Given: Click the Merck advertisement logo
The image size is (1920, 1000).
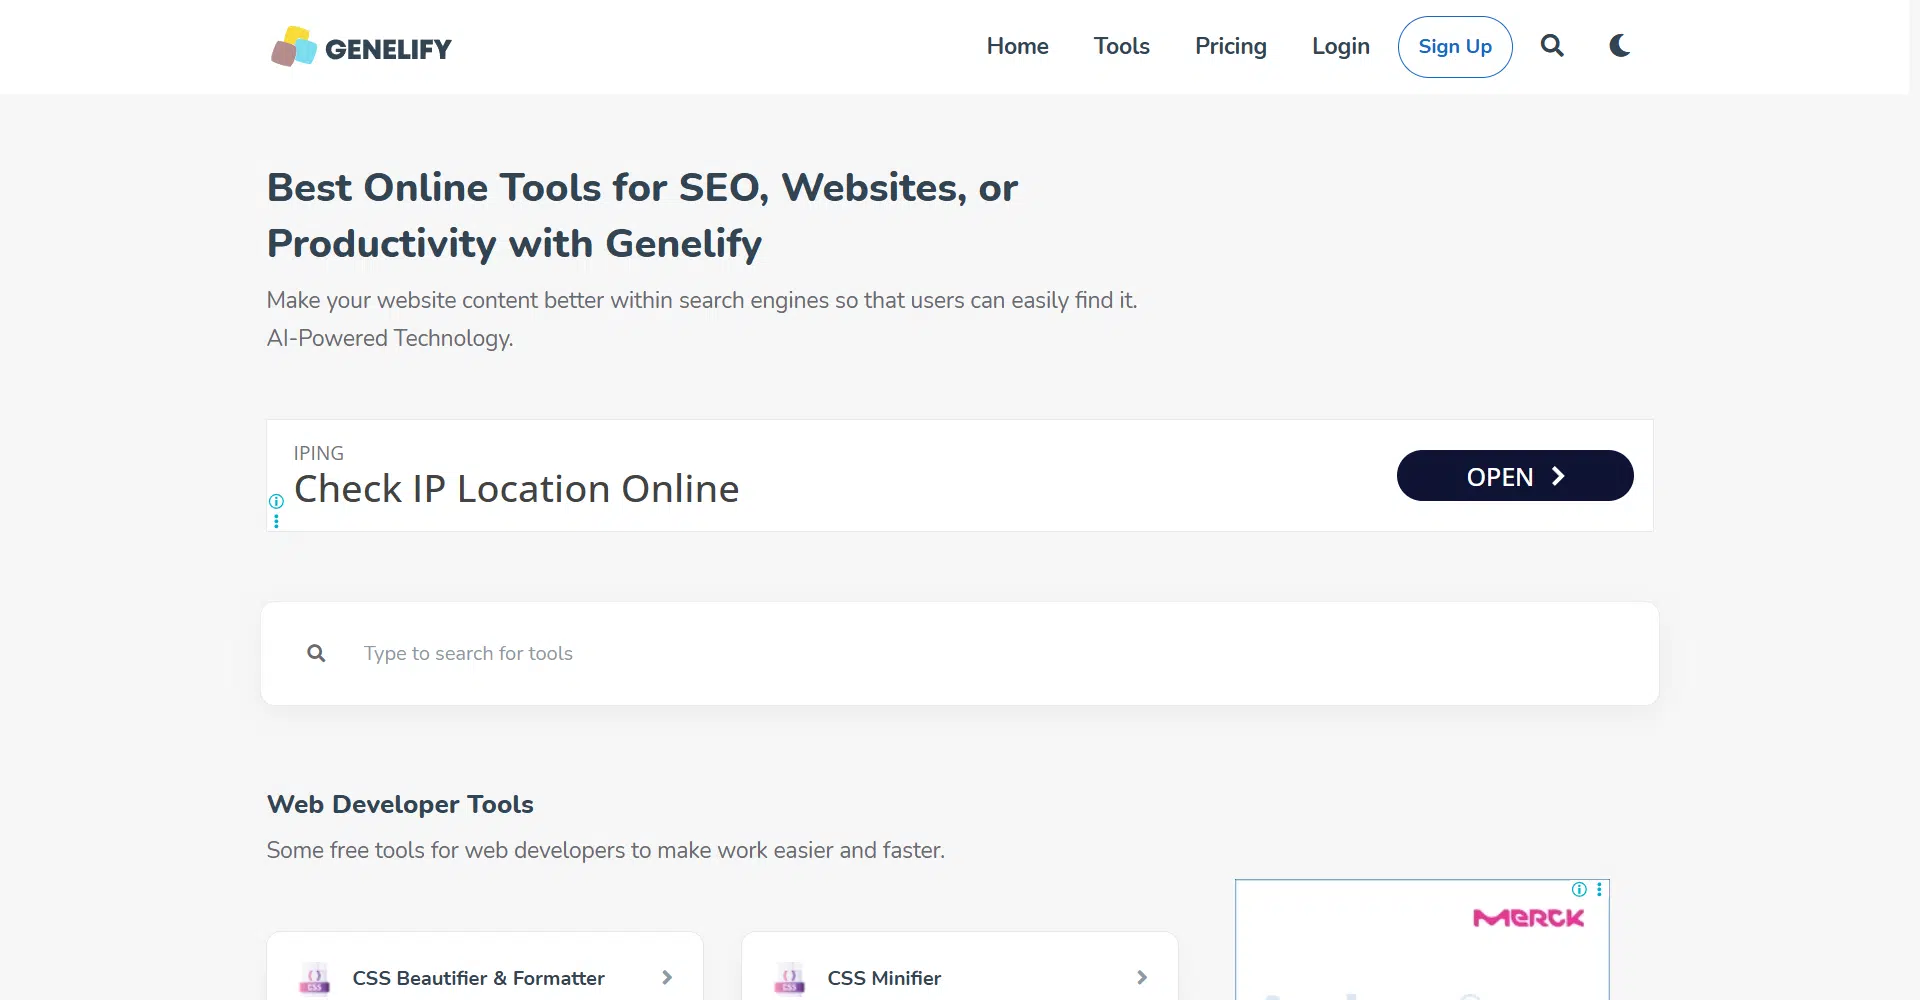Looking at the screenshot, I should click(1528, 918).
